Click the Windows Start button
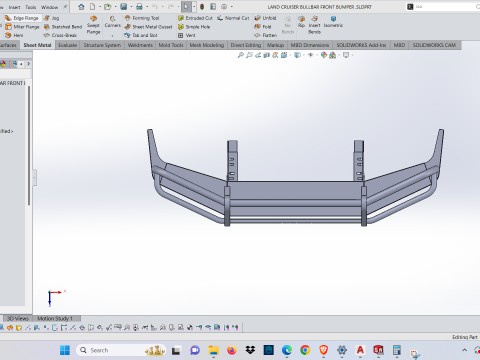Image resolution: width=480 pixels, height=360 pixels. pyautogui.click(x=65, y=350)
